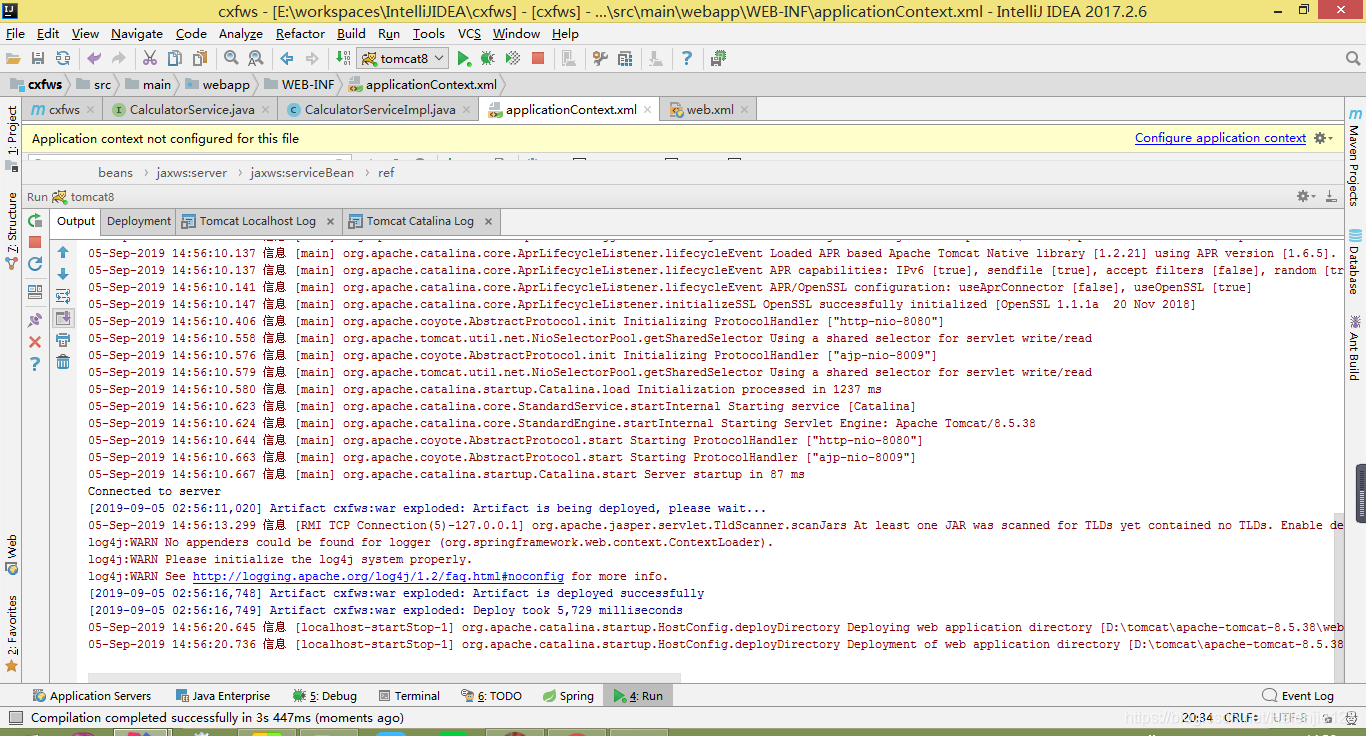Hide the Run panel with the hide icon
The width and height of the screenshot is (1366, 736).
pos(1330,197)
